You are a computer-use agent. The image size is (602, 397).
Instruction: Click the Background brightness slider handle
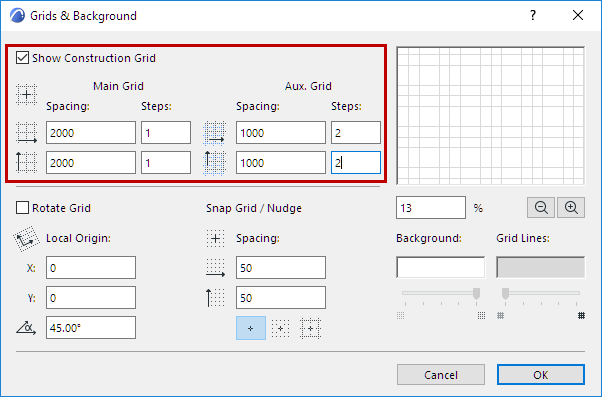(476, 293)
